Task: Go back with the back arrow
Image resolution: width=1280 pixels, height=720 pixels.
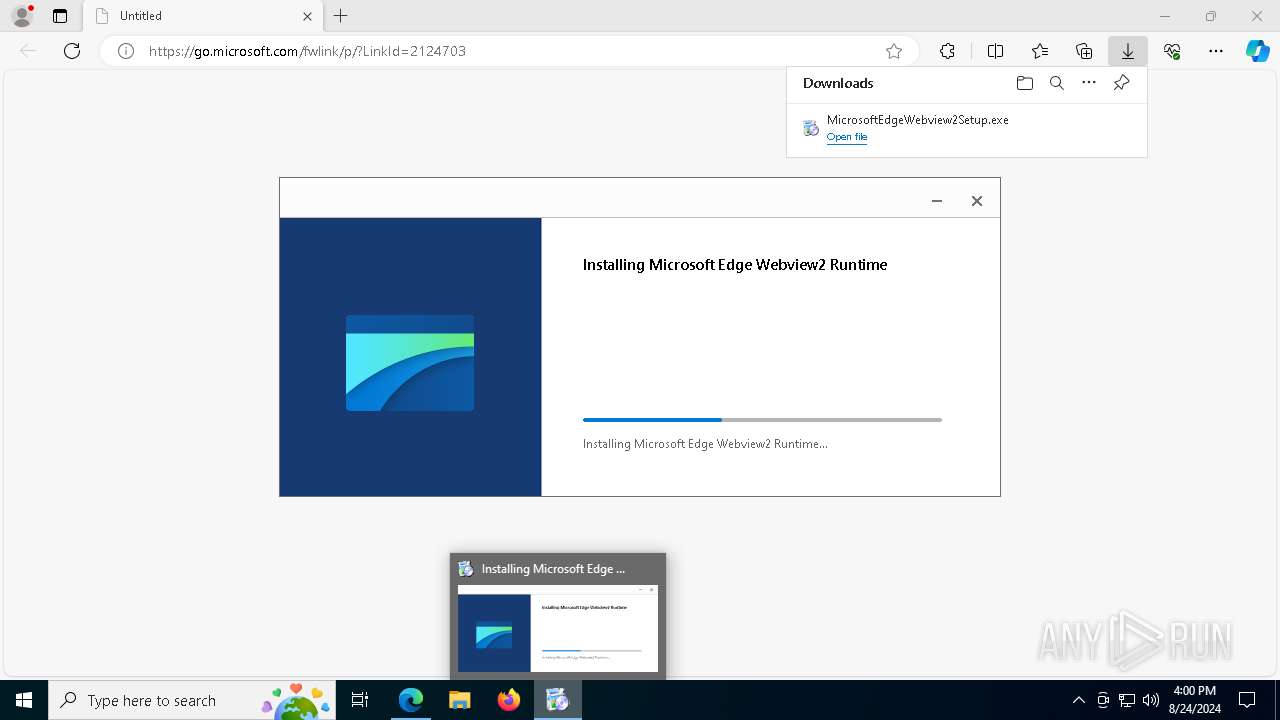Action: tap(28, 51)
